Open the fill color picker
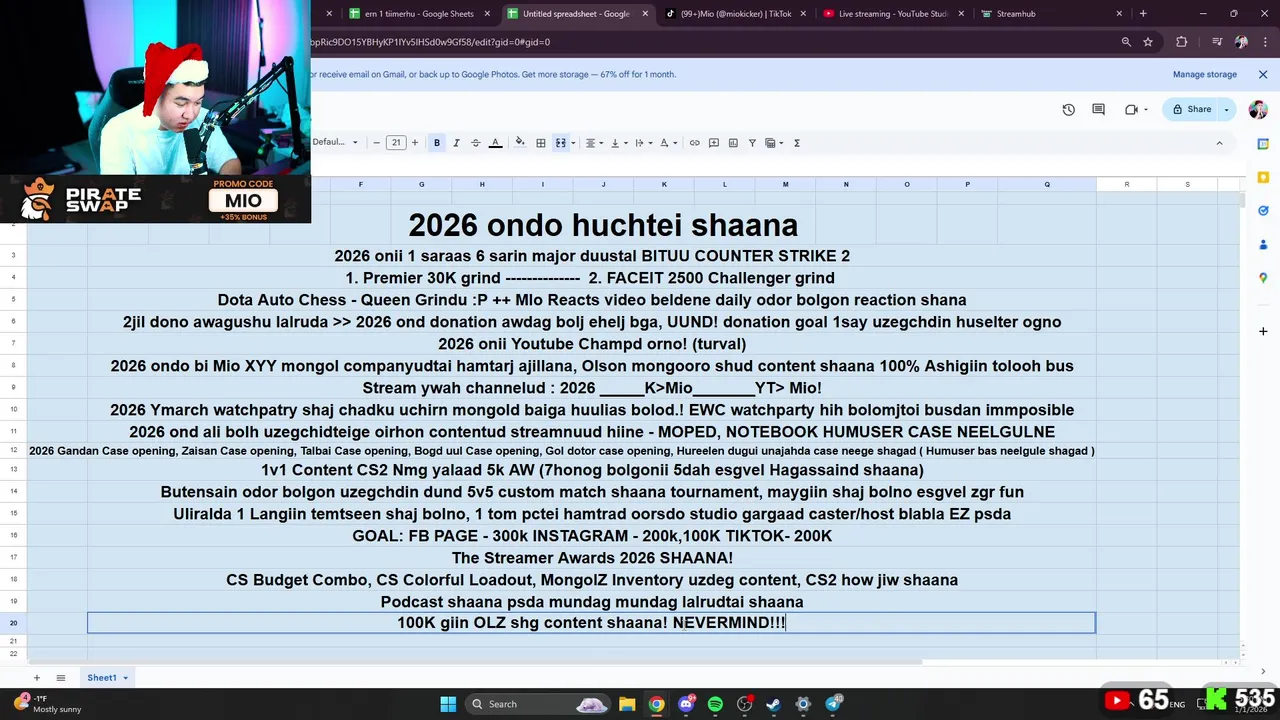Screen dimensions: 1280x720 coord(519,143)
